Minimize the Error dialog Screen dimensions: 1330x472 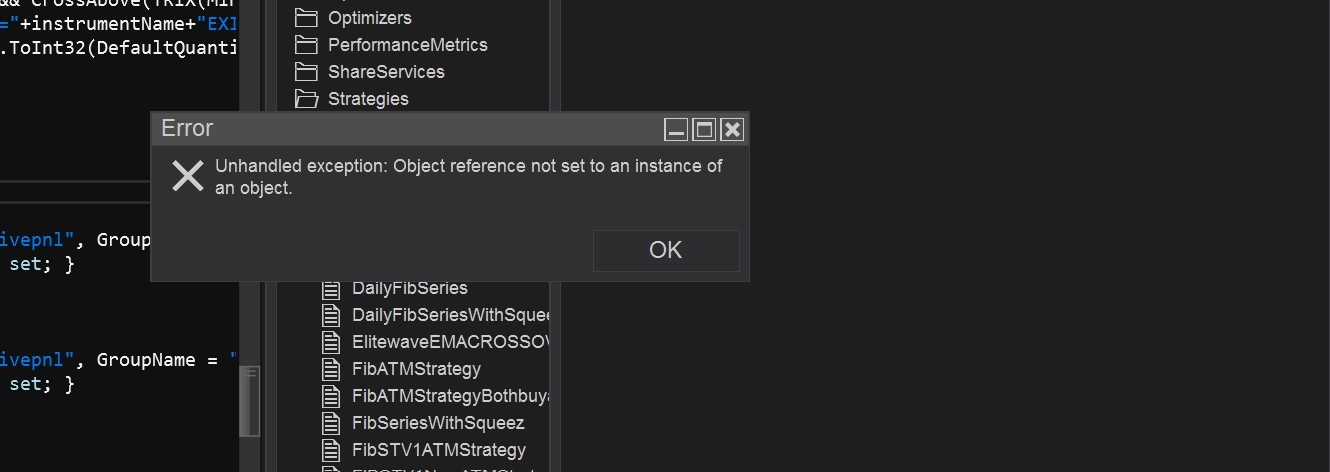[677, 129]
